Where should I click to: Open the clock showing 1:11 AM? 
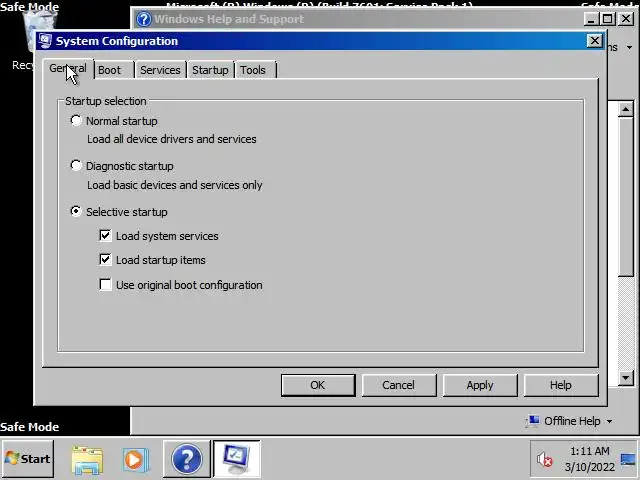point(590,459)
